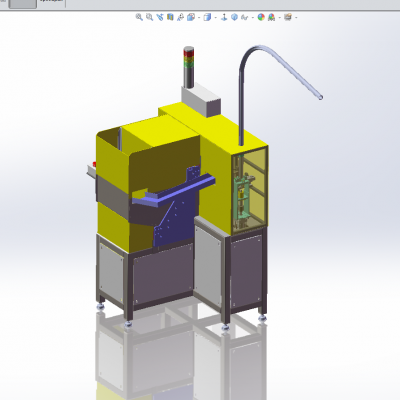Click the Zoom to Fit magnifier icon
Image resolution: width=400 pixels, height=400 pixels.
pyautogui.click(x=139, y=17)
